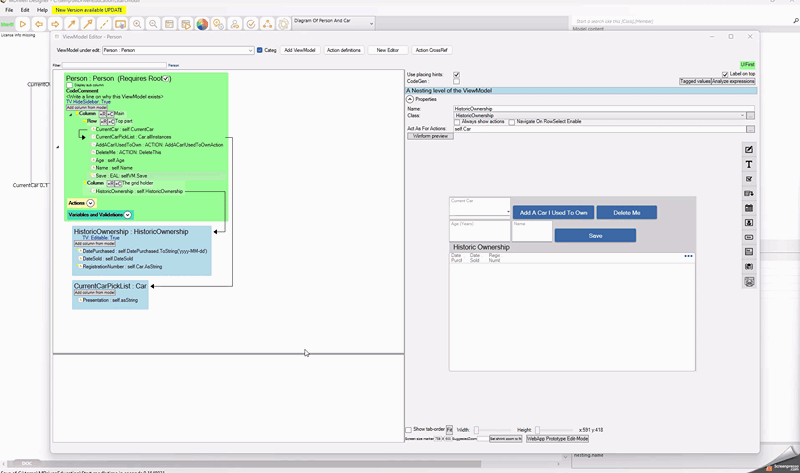Click the edit pencil widget icon
Screen dimensions: 800x473
coord(749,150)
